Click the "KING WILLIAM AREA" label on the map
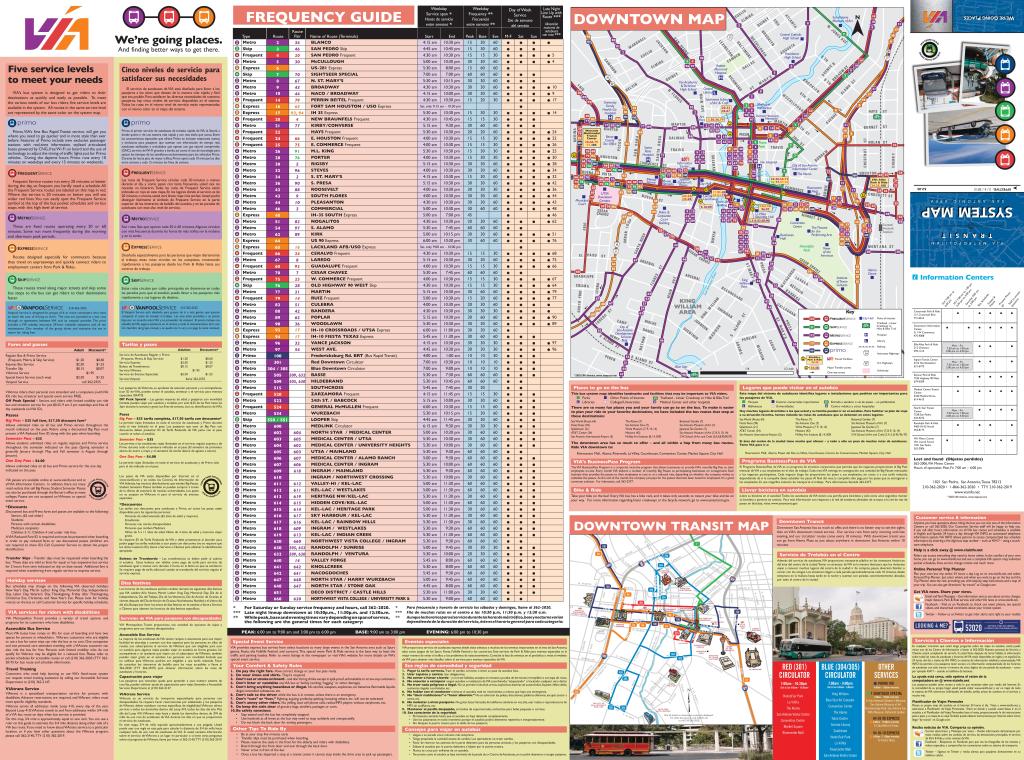The width and height of the screenshot is (1024, 760). coord(688,306)
